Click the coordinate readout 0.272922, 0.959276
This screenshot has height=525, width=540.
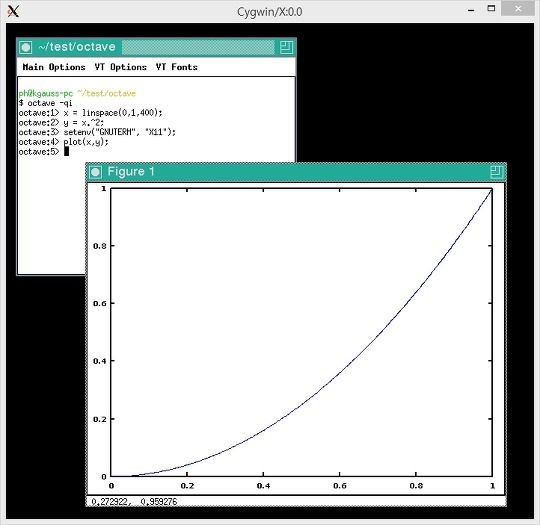134,502
